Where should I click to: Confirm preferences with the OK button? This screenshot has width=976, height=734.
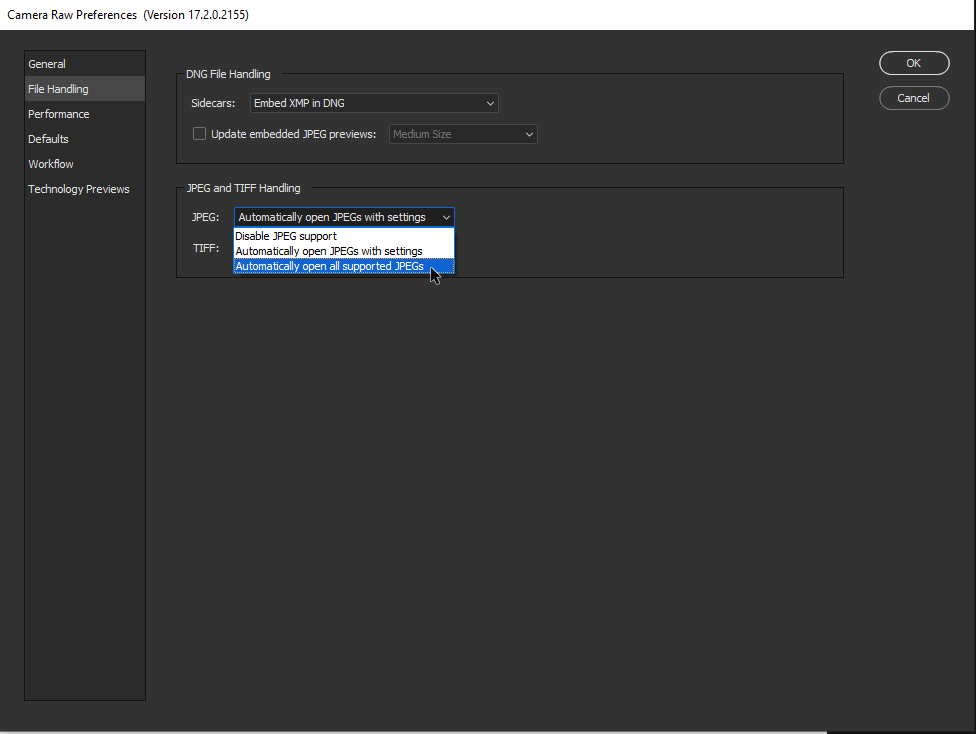914,63
